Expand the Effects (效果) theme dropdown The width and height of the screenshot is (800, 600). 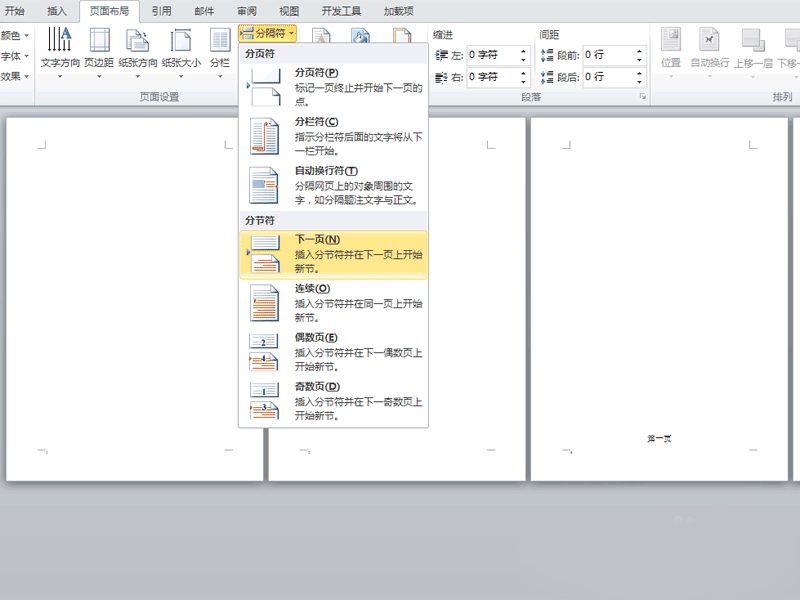(14, 76)
